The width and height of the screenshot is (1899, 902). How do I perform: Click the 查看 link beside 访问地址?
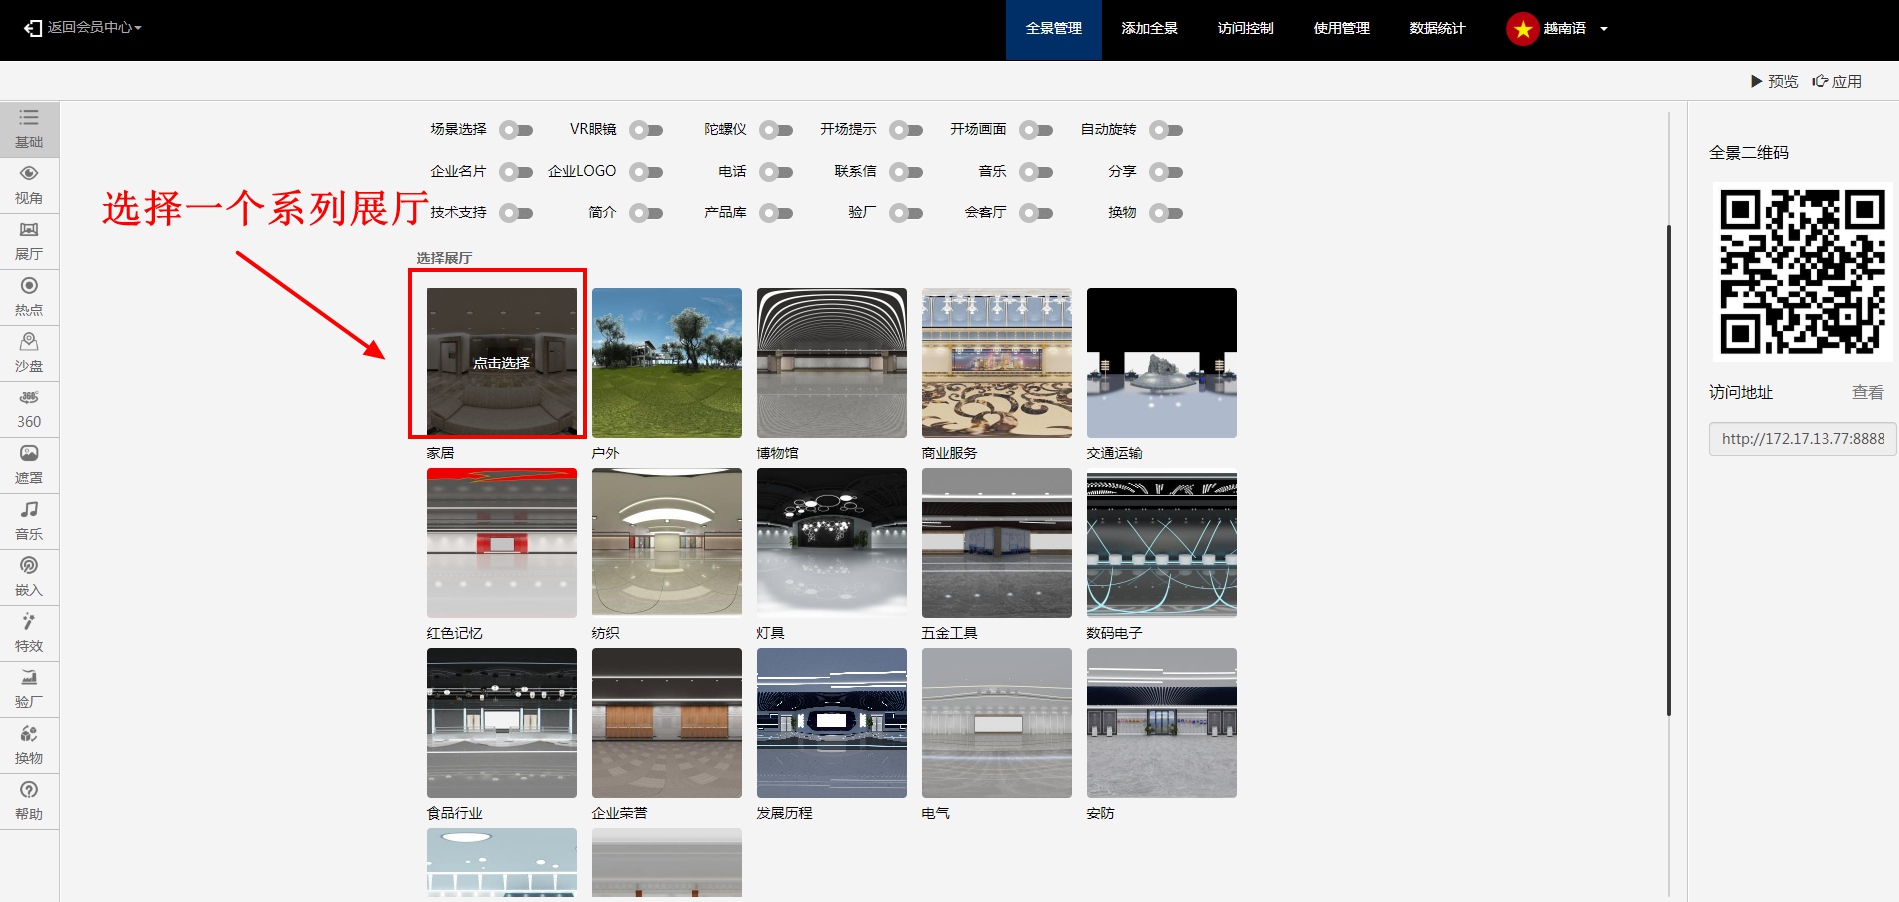(x=1867, y=393)
